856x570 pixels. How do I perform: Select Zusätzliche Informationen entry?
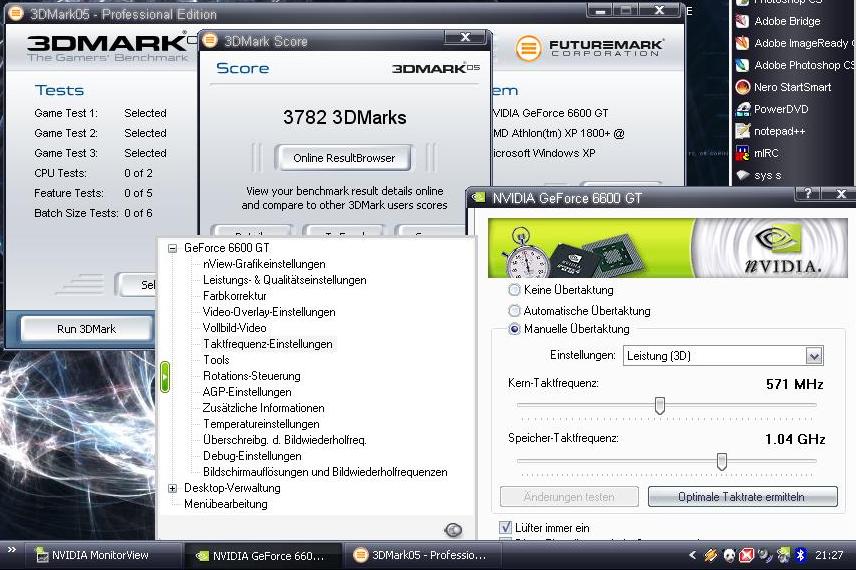click(263, 408)
